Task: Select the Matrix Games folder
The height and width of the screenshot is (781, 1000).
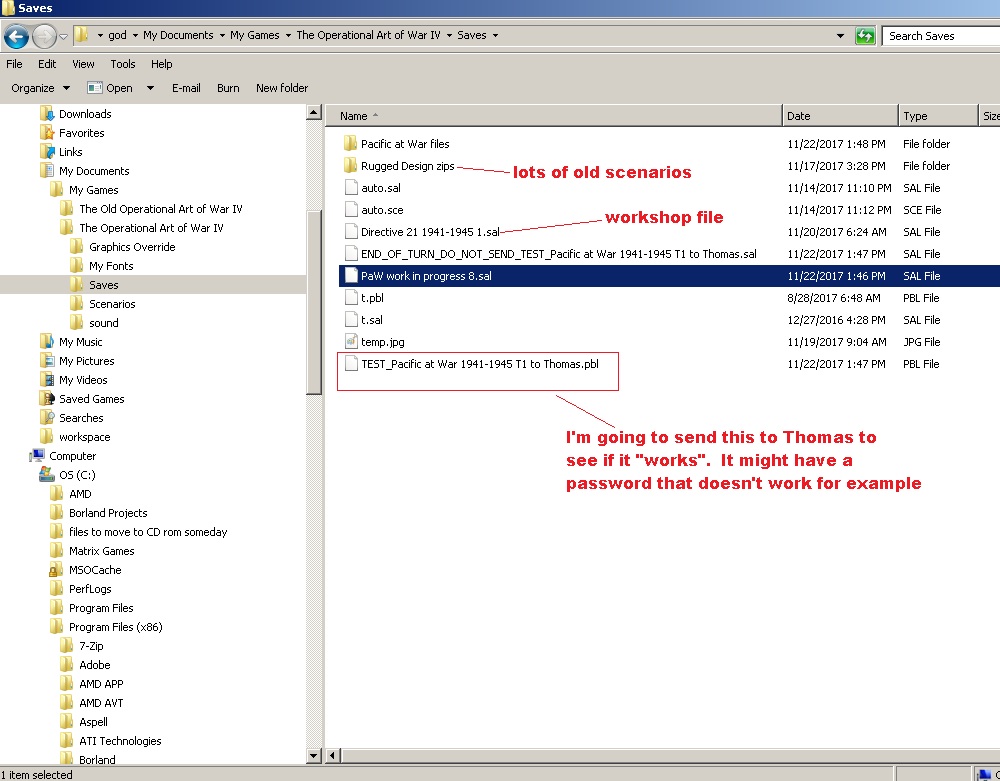Action: coord(101,551)
